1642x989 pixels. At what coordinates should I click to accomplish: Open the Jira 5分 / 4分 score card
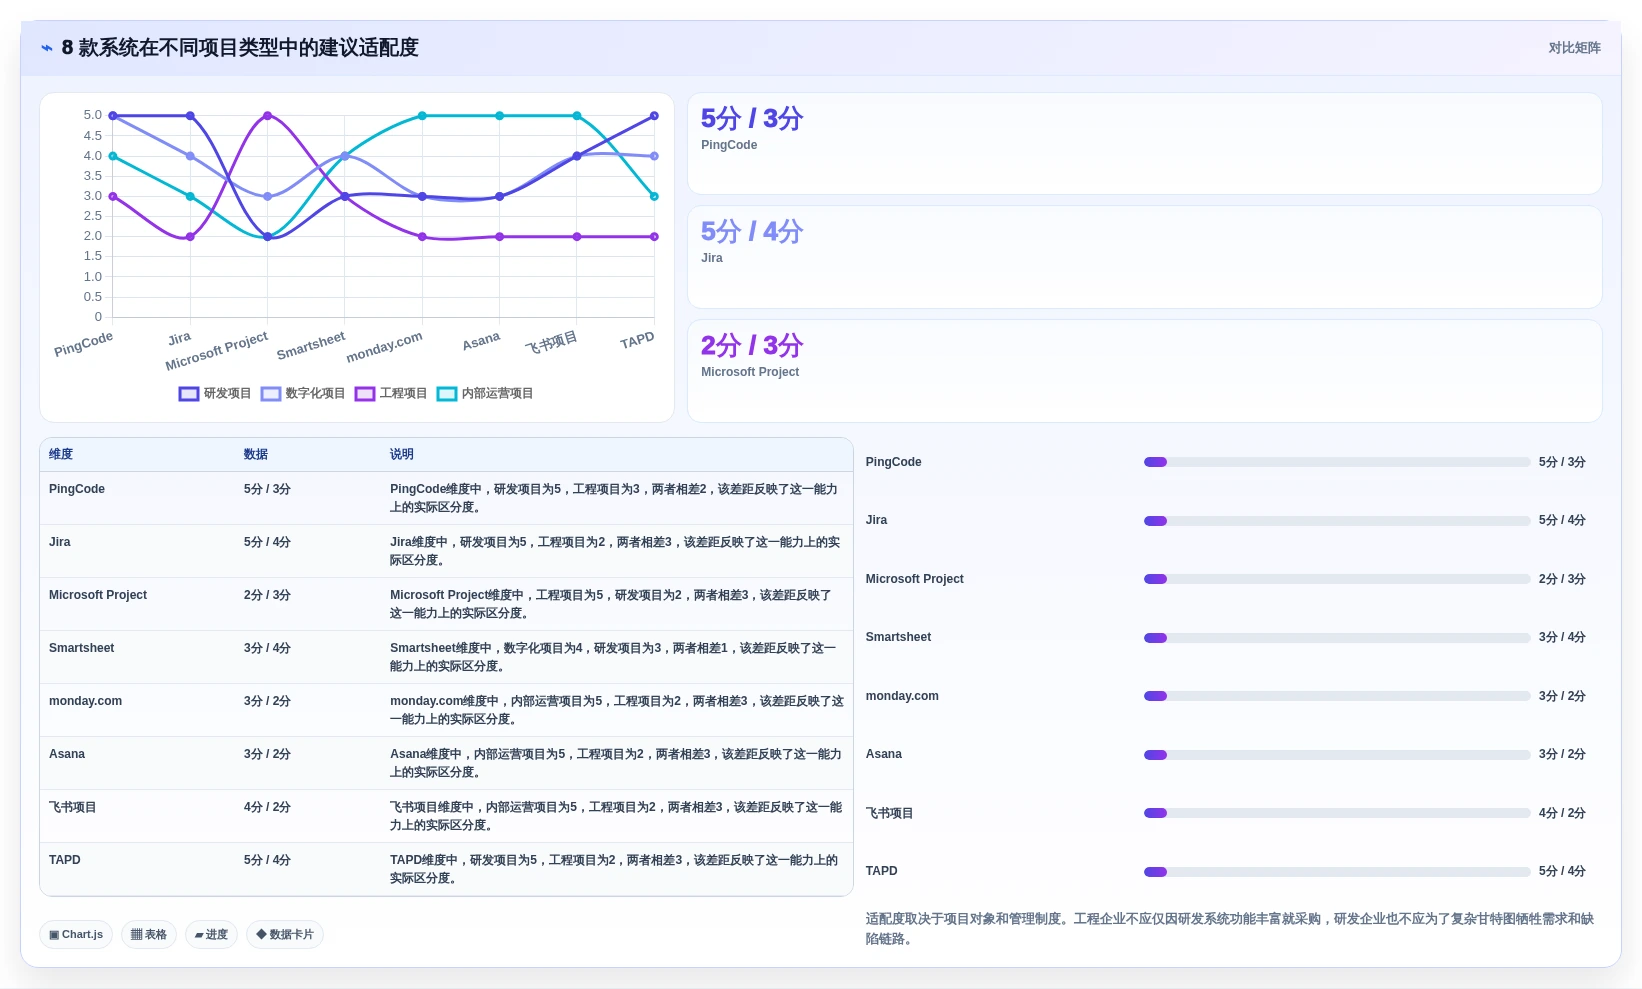tap(1144, 257)
